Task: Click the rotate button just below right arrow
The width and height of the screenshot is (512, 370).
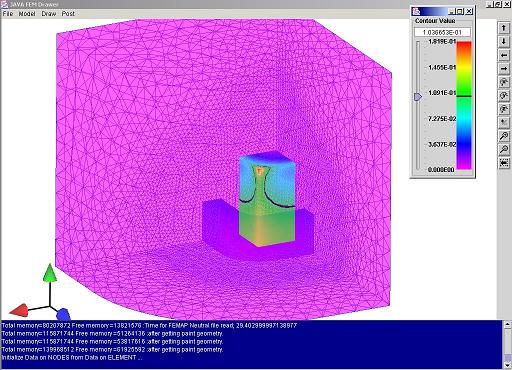Action: pyautogui.click(x=504, y=82)
